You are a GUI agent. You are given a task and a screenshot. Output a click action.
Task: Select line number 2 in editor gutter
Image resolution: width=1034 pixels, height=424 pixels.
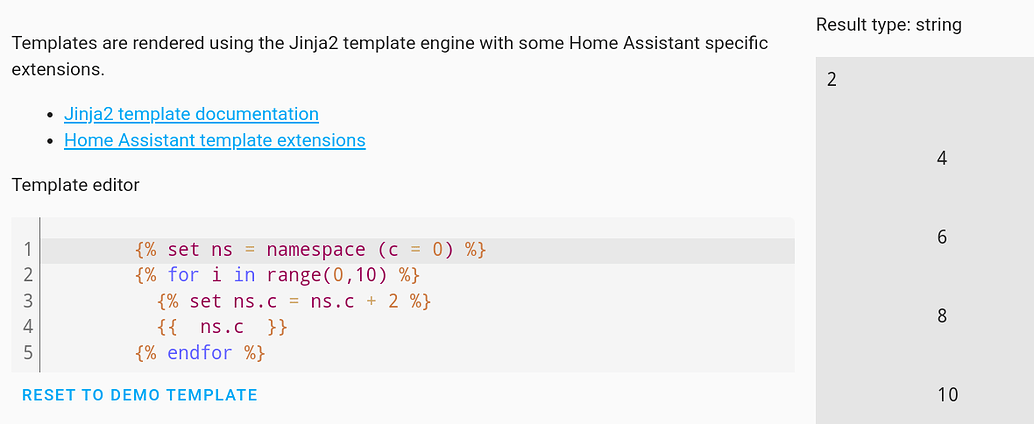point(27,275)
